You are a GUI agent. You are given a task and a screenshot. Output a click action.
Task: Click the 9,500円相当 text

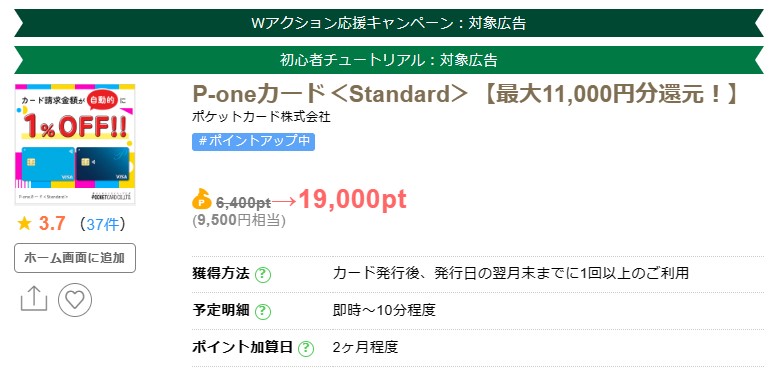(x=239, y=221)
